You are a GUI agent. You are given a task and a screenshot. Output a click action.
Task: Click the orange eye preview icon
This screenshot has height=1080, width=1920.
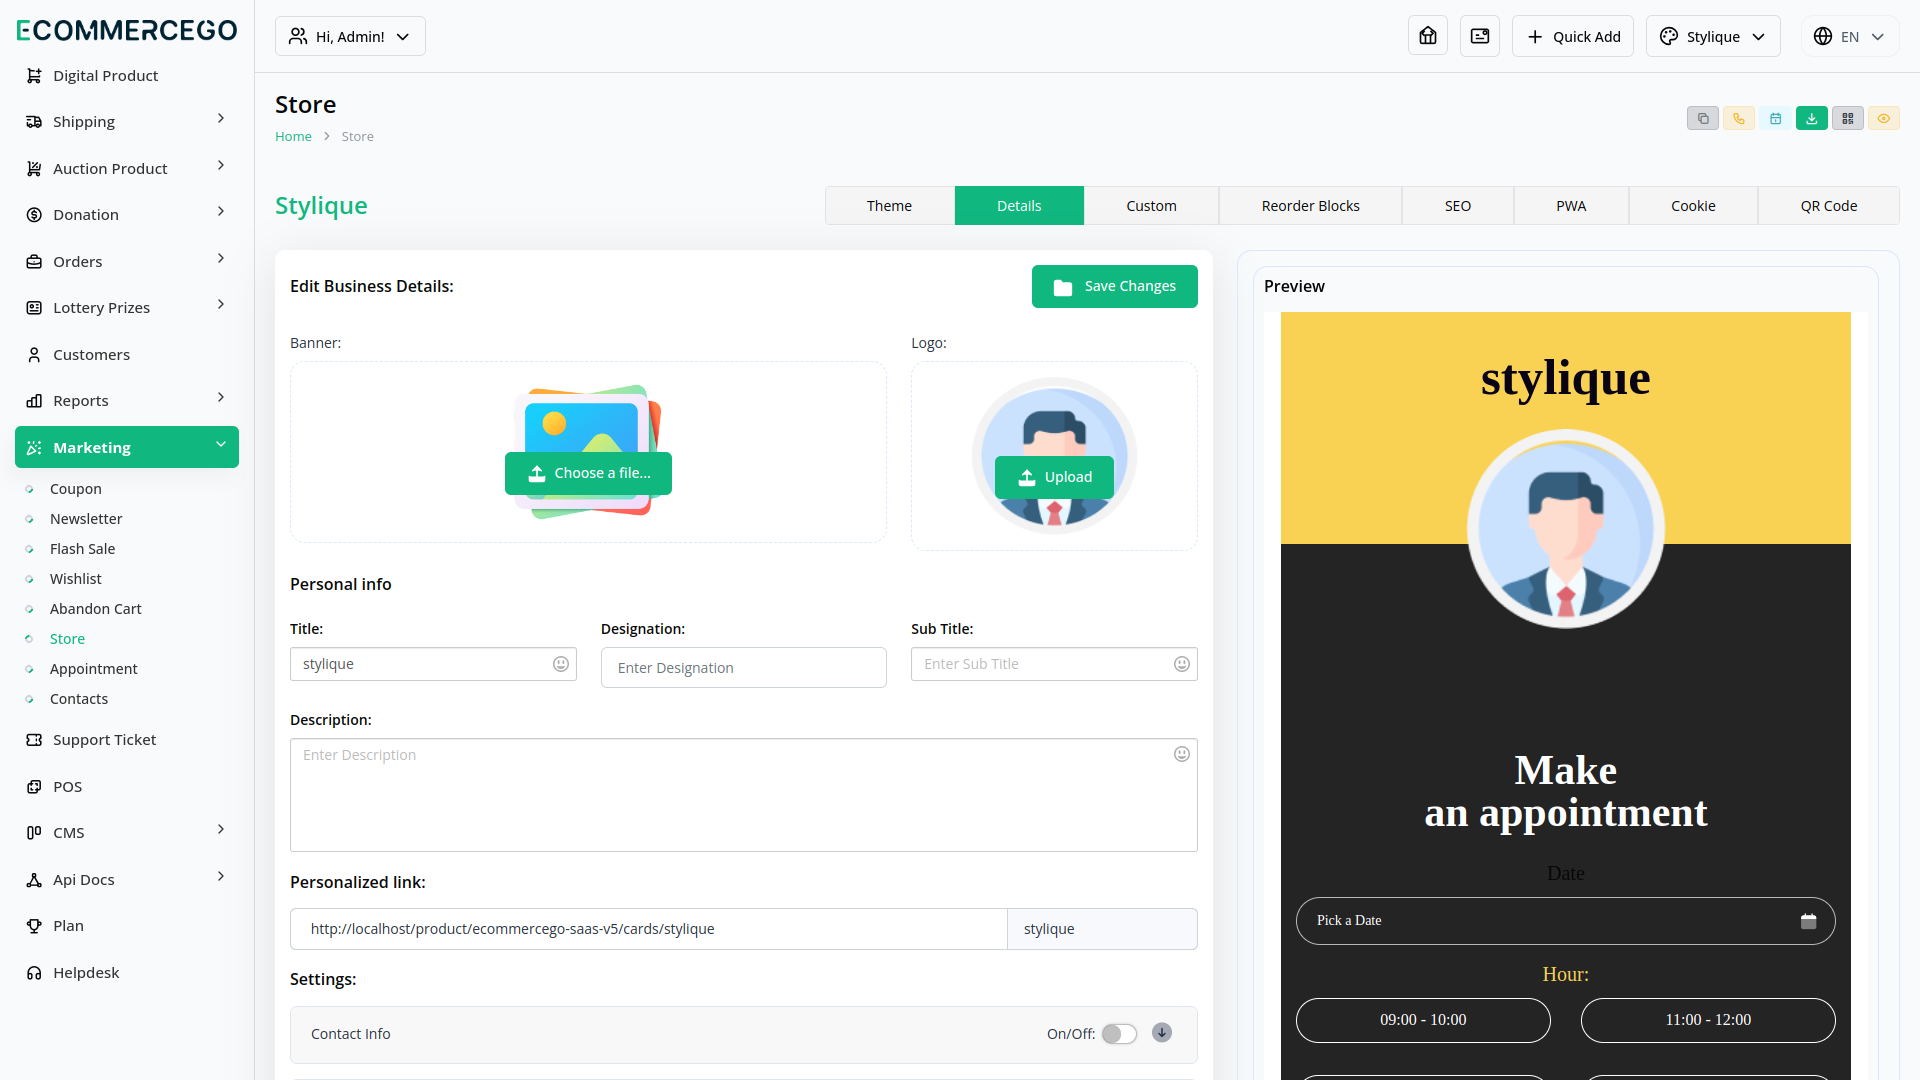point(1883,119)
